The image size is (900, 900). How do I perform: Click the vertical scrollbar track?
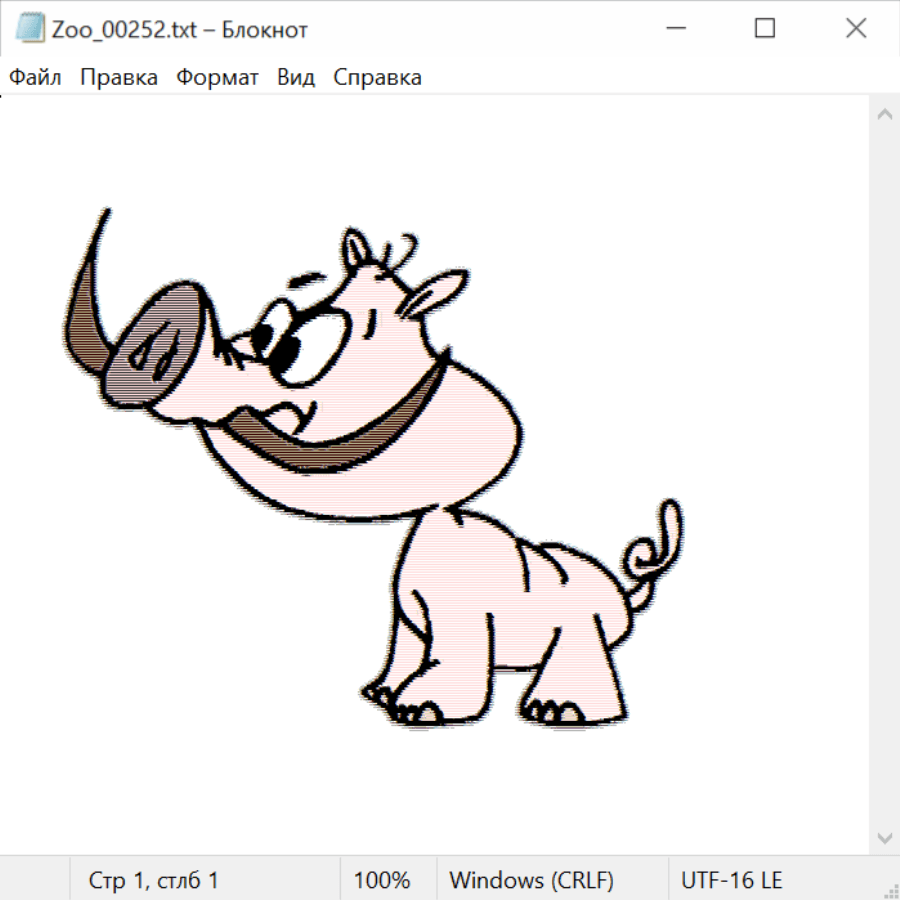[884, 475]
